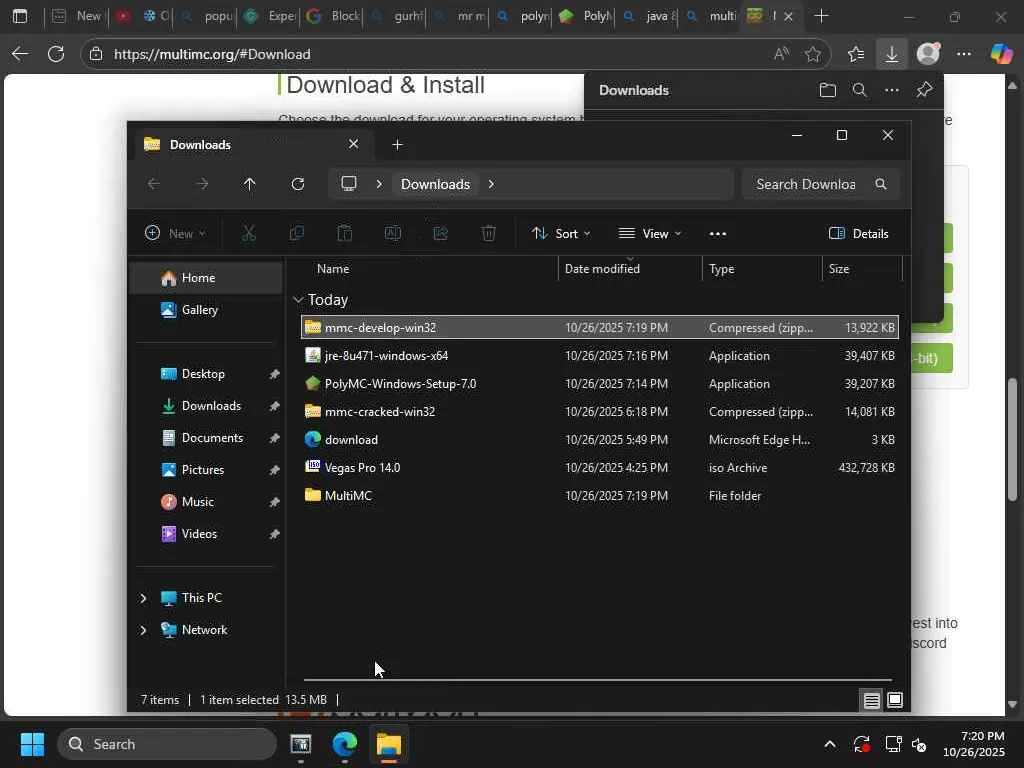
Task: Select Gallery in the navigation pane
Action: (199, 310)
